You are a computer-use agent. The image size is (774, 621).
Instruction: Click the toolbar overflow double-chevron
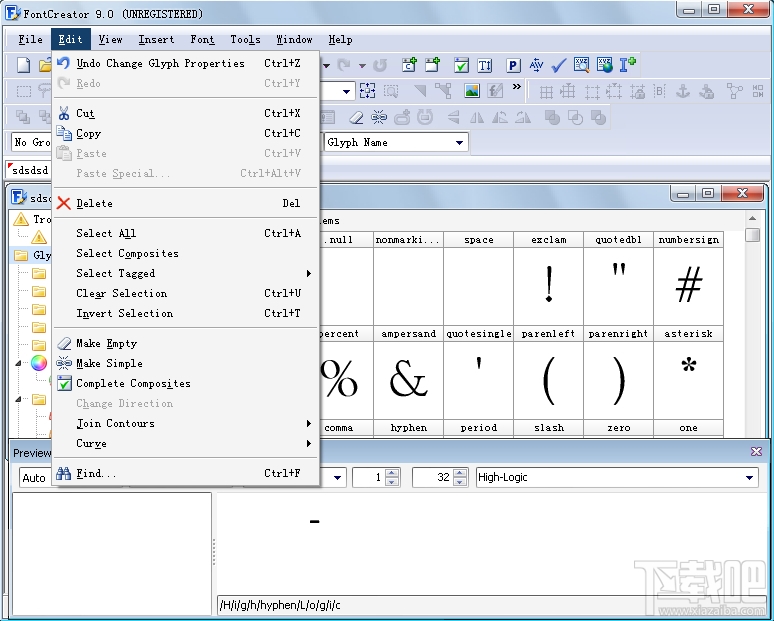[x=516, y=87]
